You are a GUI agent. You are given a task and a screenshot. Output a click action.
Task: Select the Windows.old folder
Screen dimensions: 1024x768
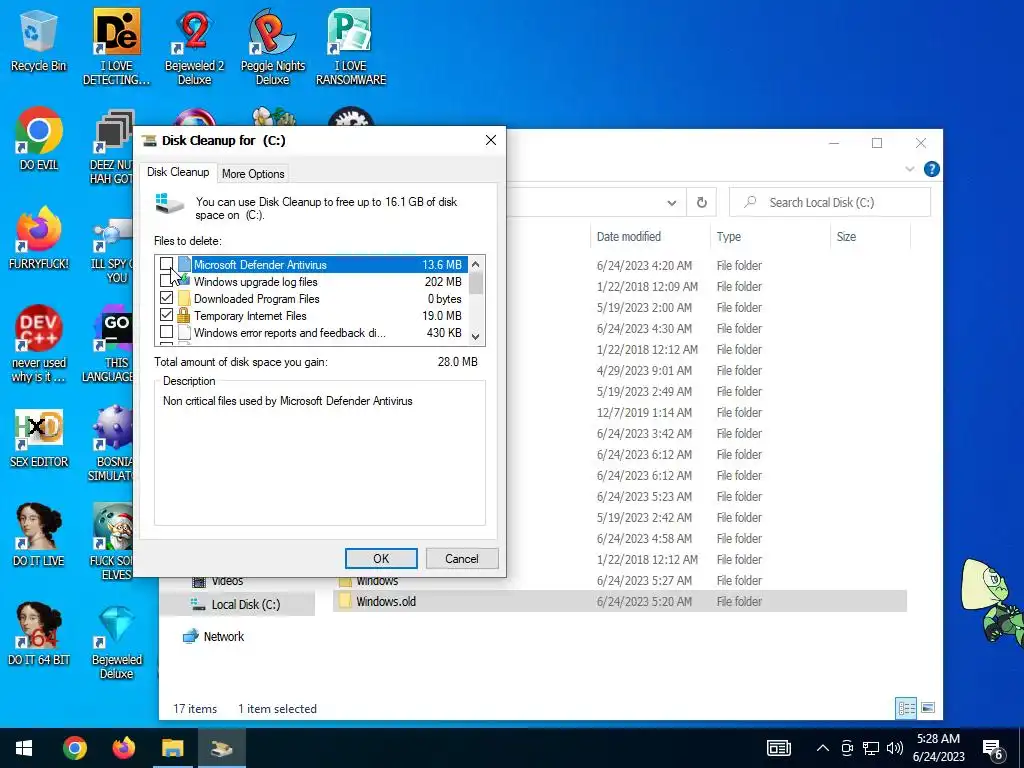click(620, 601)
